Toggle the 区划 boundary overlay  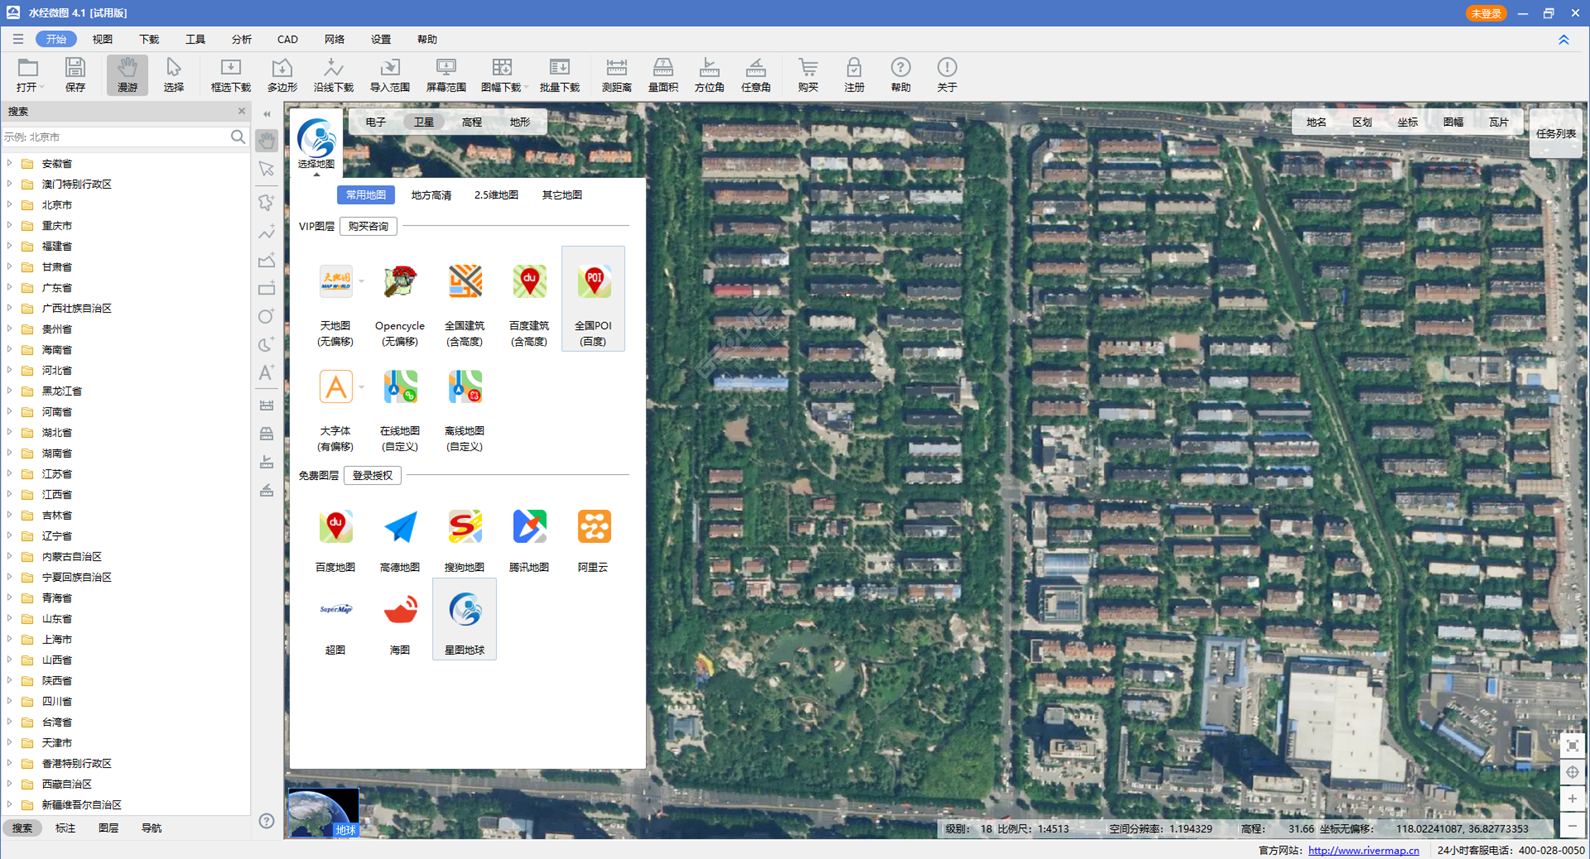click(x=1362, y=122)
